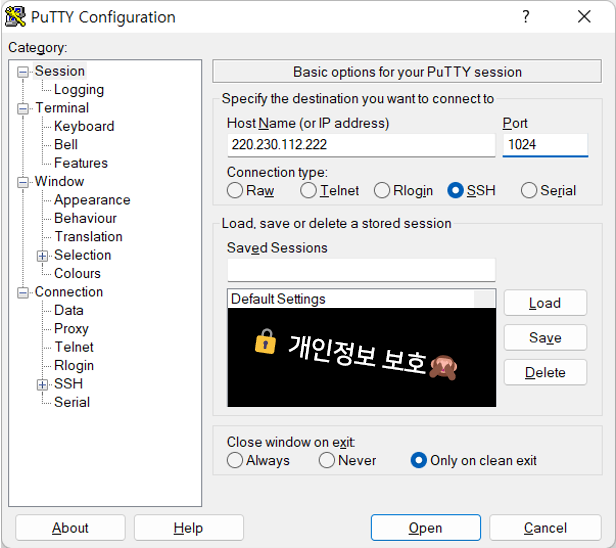Collapse the Session tree node

pos(23,72)
